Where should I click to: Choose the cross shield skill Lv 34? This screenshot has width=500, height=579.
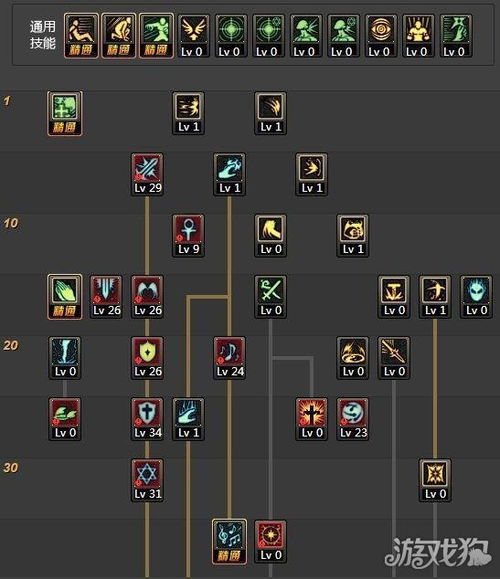tap(147, 419)
